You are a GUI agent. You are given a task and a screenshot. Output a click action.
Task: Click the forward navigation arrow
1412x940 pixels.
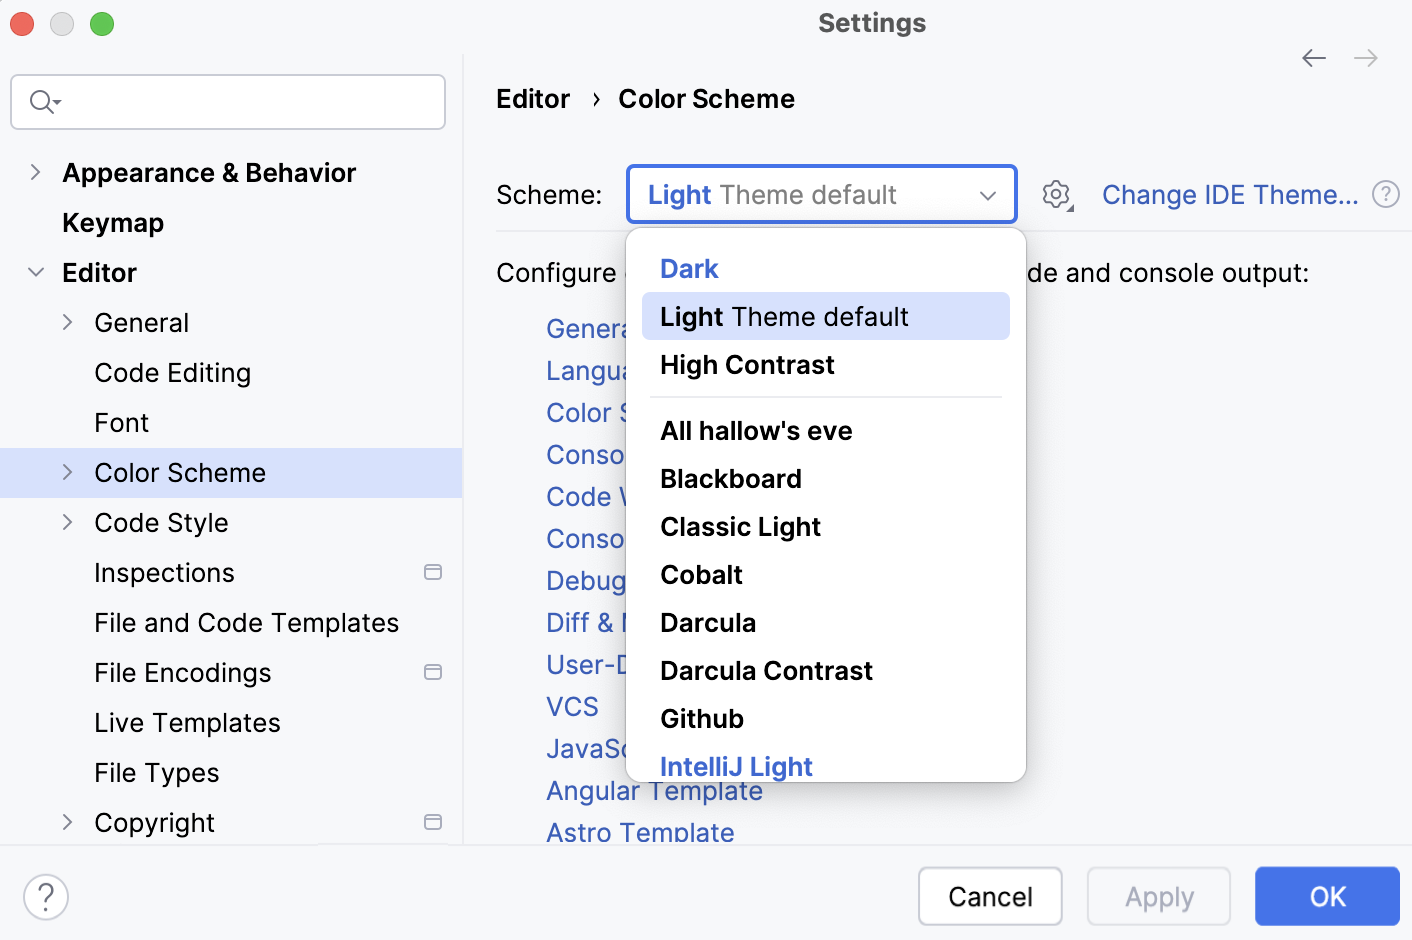[1365, 58]
